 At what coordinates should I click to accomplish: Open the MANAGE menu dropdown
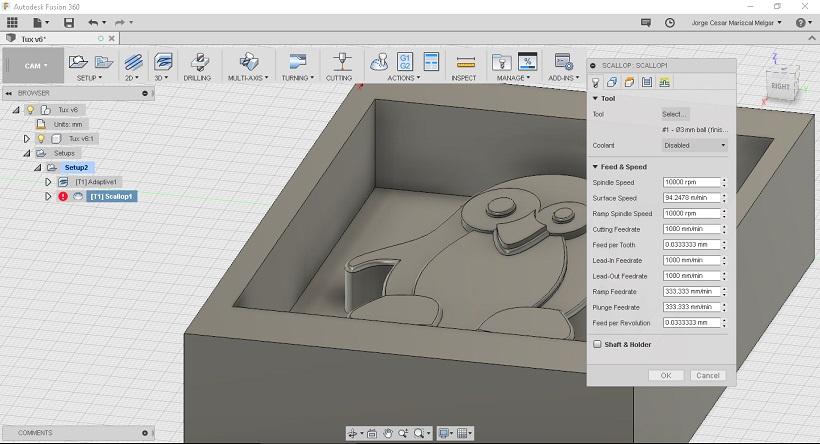coord(514,78)
